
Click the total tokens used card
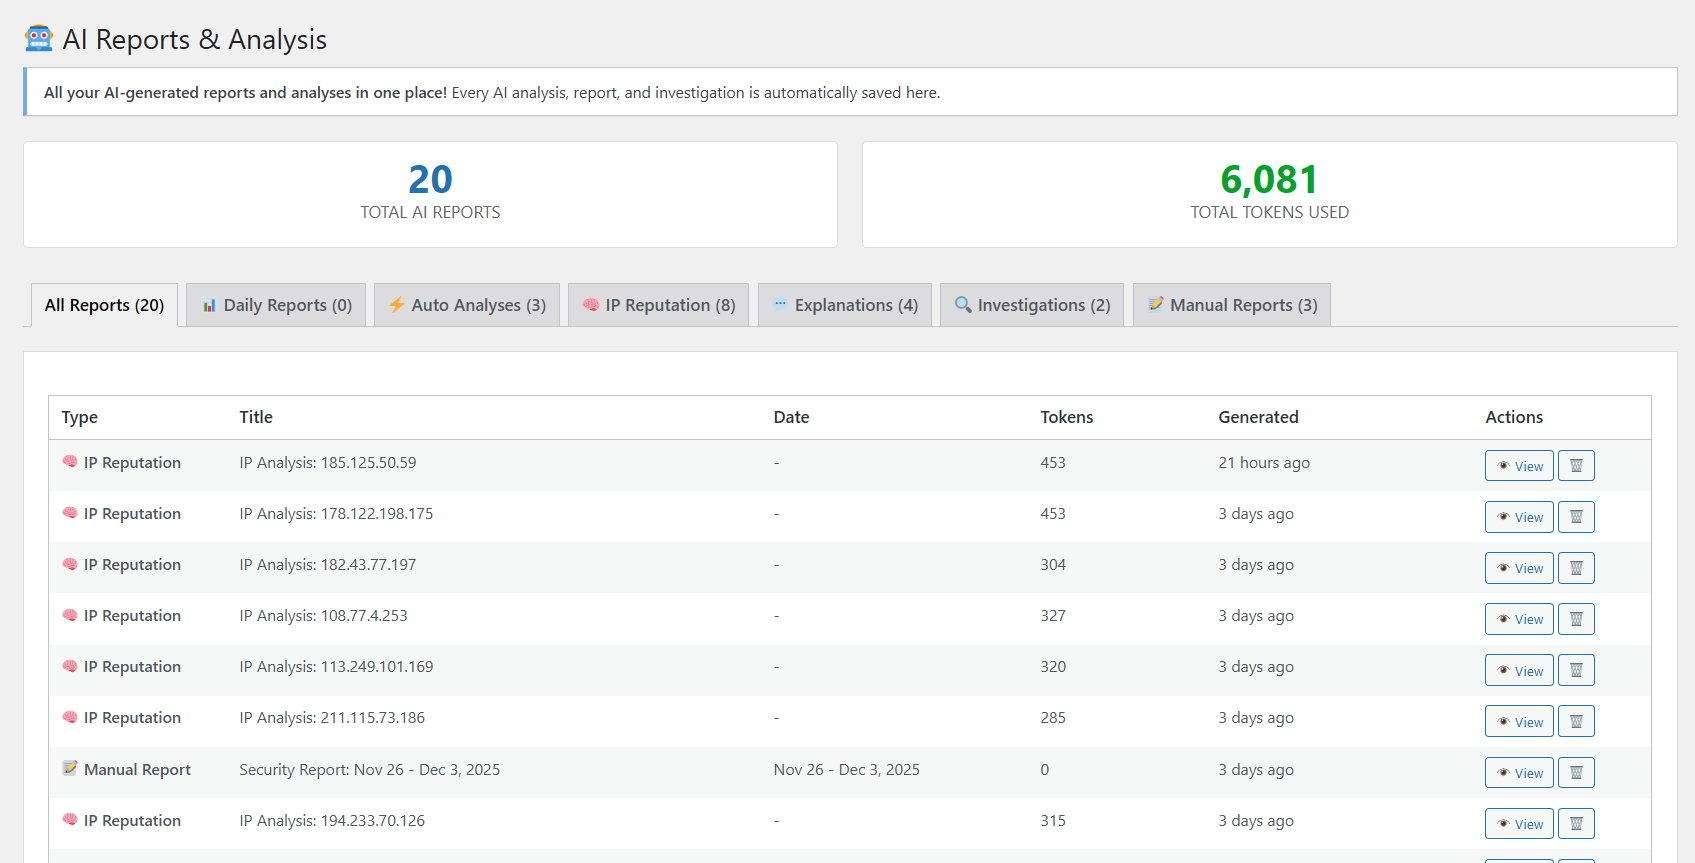point(1269,194)
